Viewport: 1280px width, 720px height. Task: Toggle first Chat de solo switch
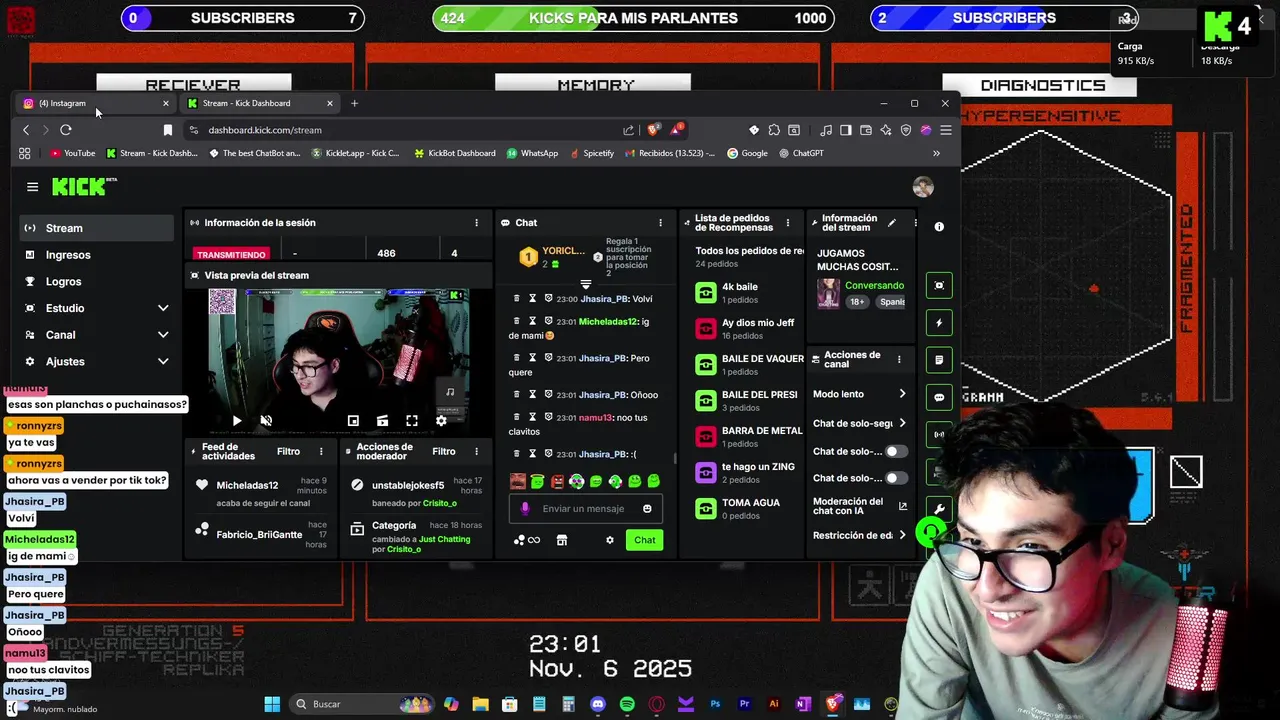[896, 451]
